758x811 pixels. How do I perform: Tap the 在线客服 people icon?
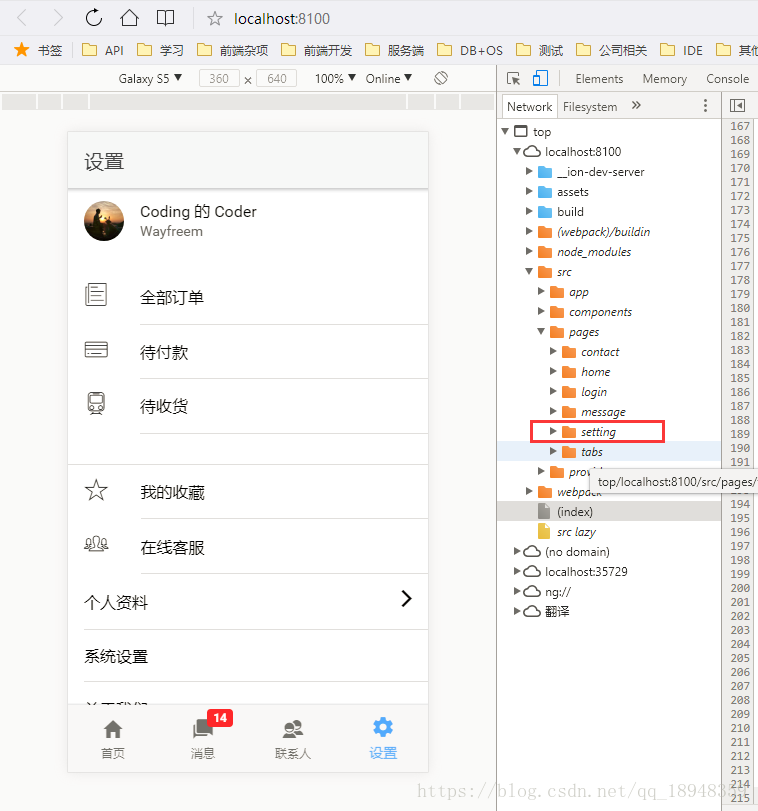[96, 544]
